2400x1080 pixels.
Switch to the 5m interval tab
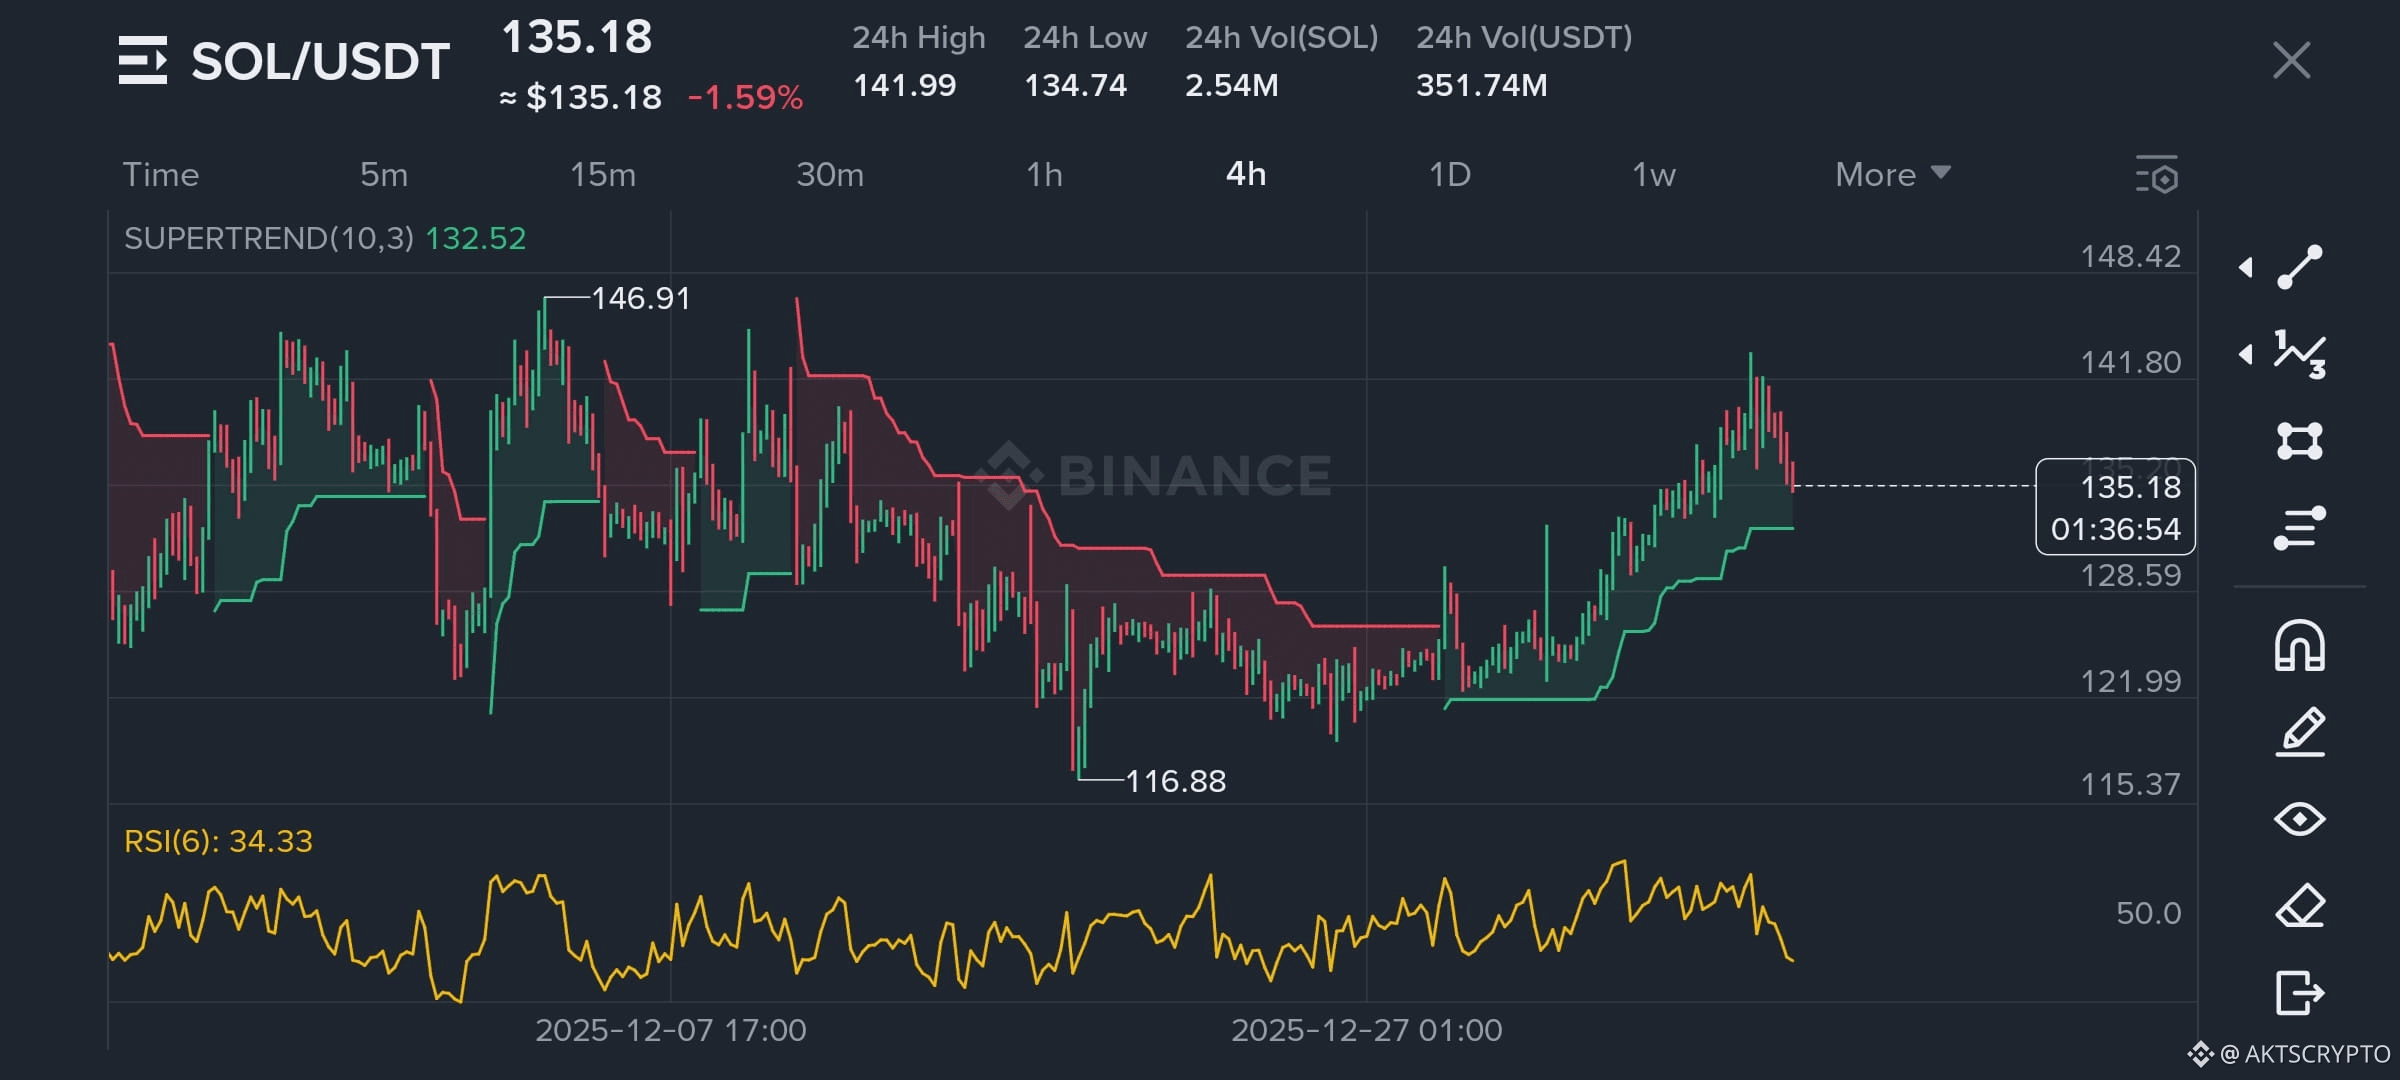click(x=384, y=175)
